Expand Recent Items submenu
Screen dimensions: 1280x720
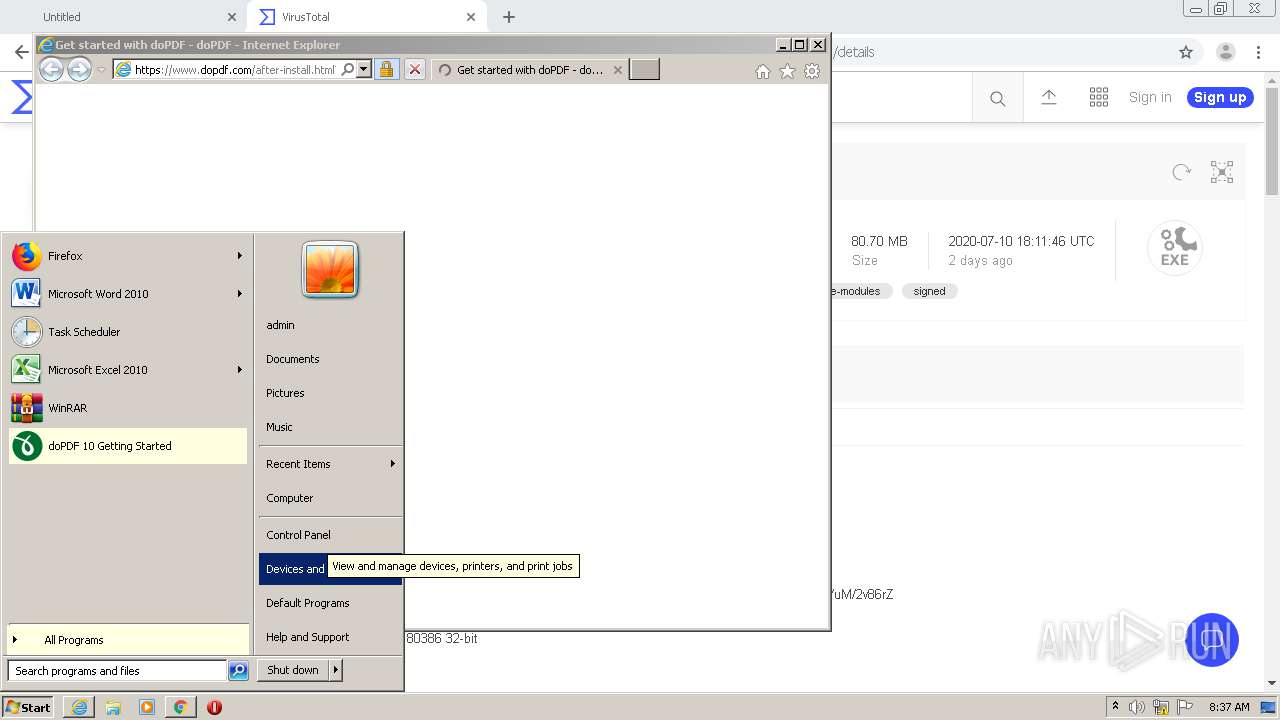tap(330, 464)
